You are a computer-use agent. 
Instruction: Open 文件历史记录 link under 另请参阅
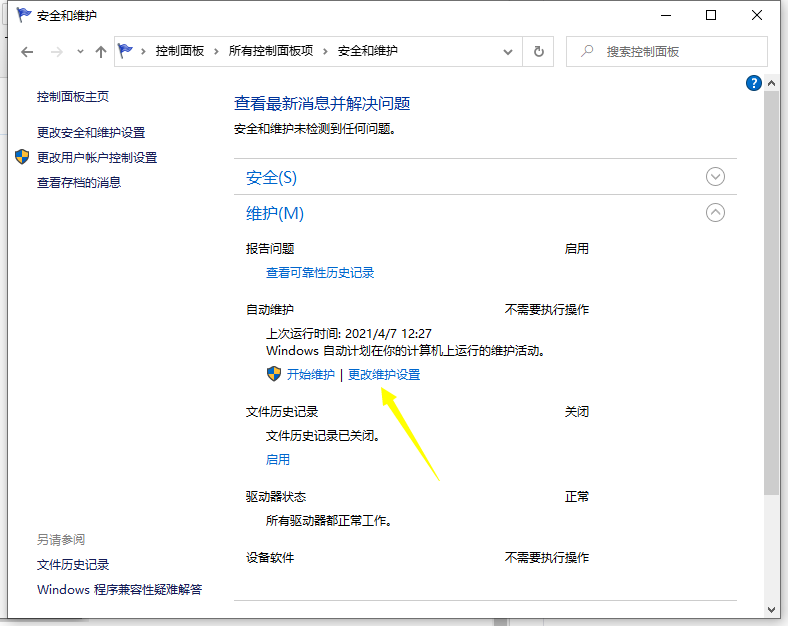(73, 565)
